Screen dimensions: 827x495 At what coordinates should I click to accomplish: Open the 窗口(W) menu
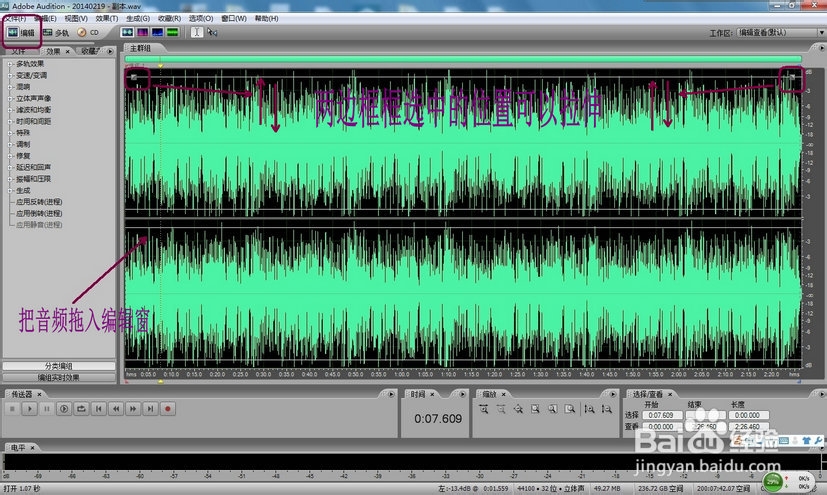[234, 18]
